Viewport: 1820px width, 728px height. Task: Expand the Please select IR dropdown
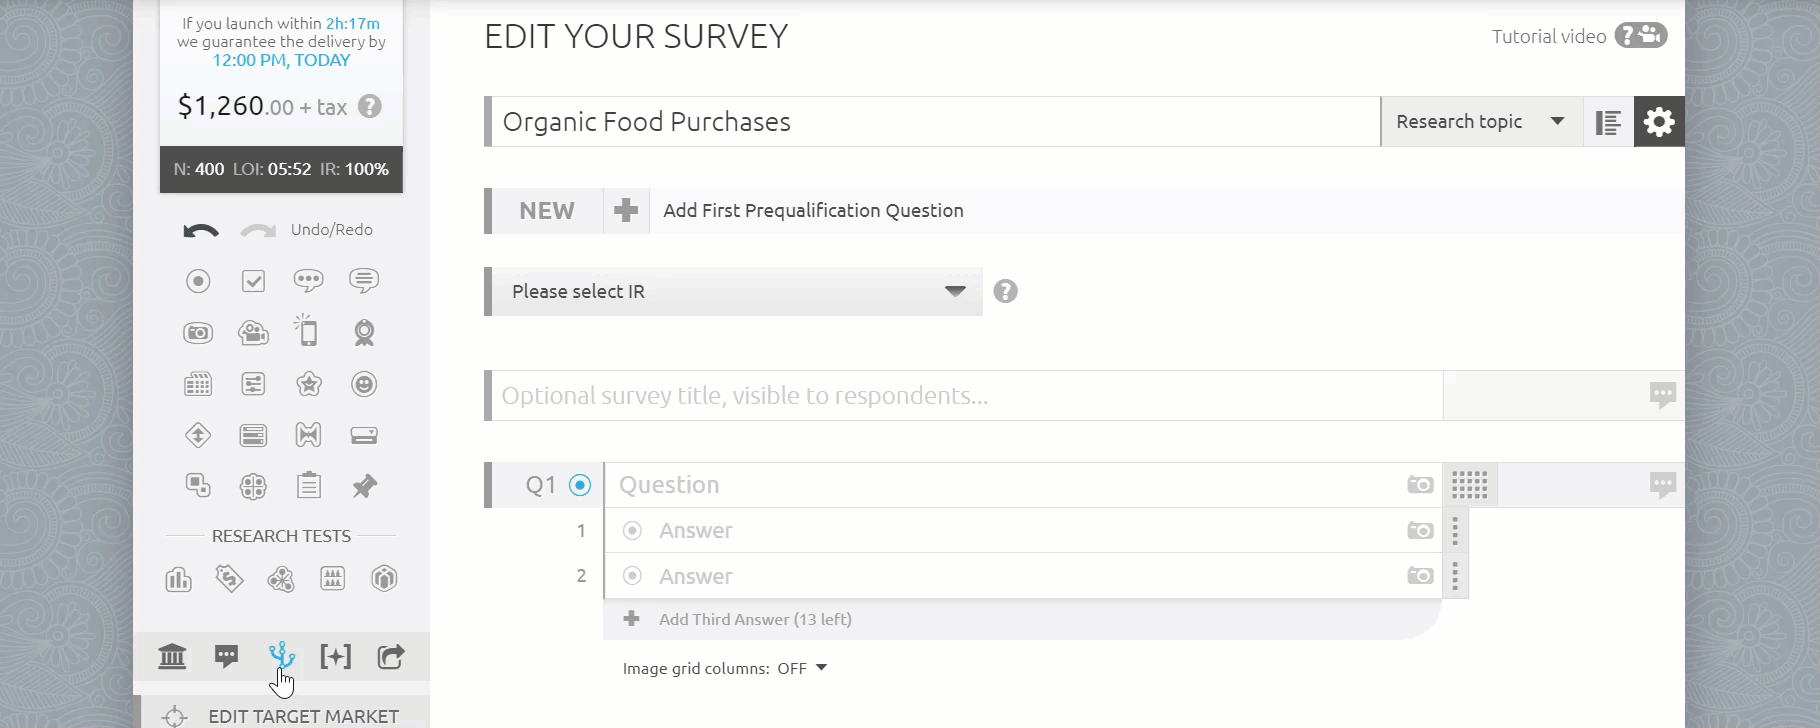736,292
